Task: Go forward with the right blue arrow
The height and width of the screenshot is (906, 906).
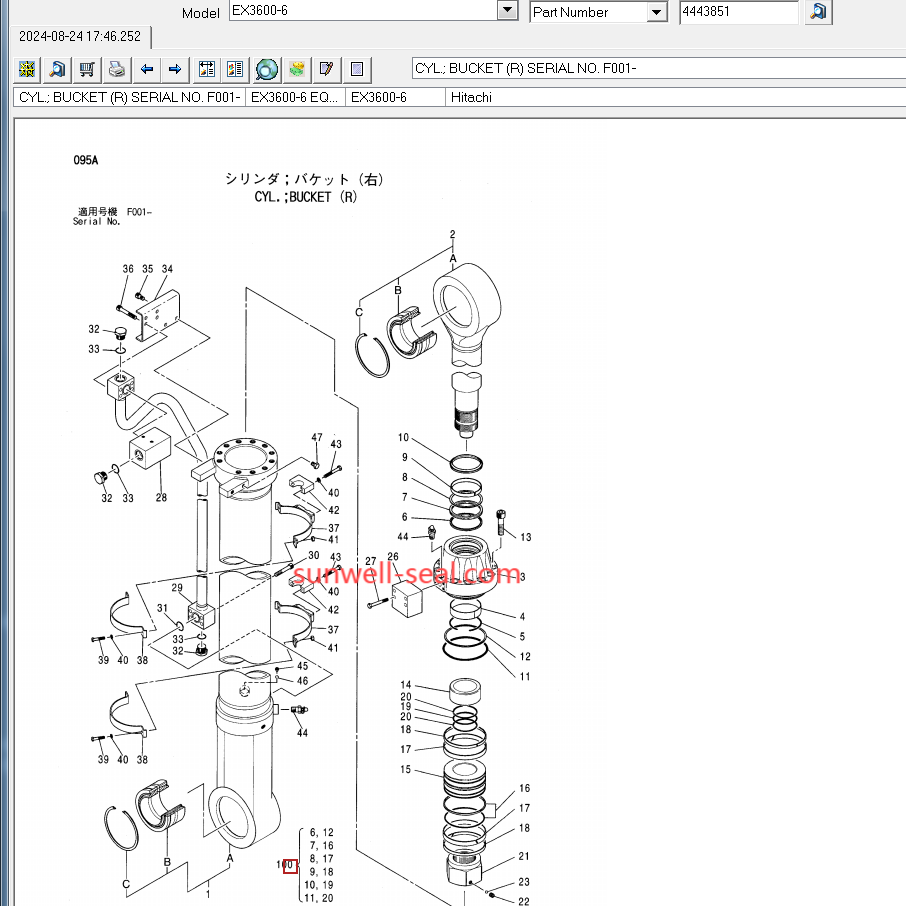Action: tap(175, 69)
